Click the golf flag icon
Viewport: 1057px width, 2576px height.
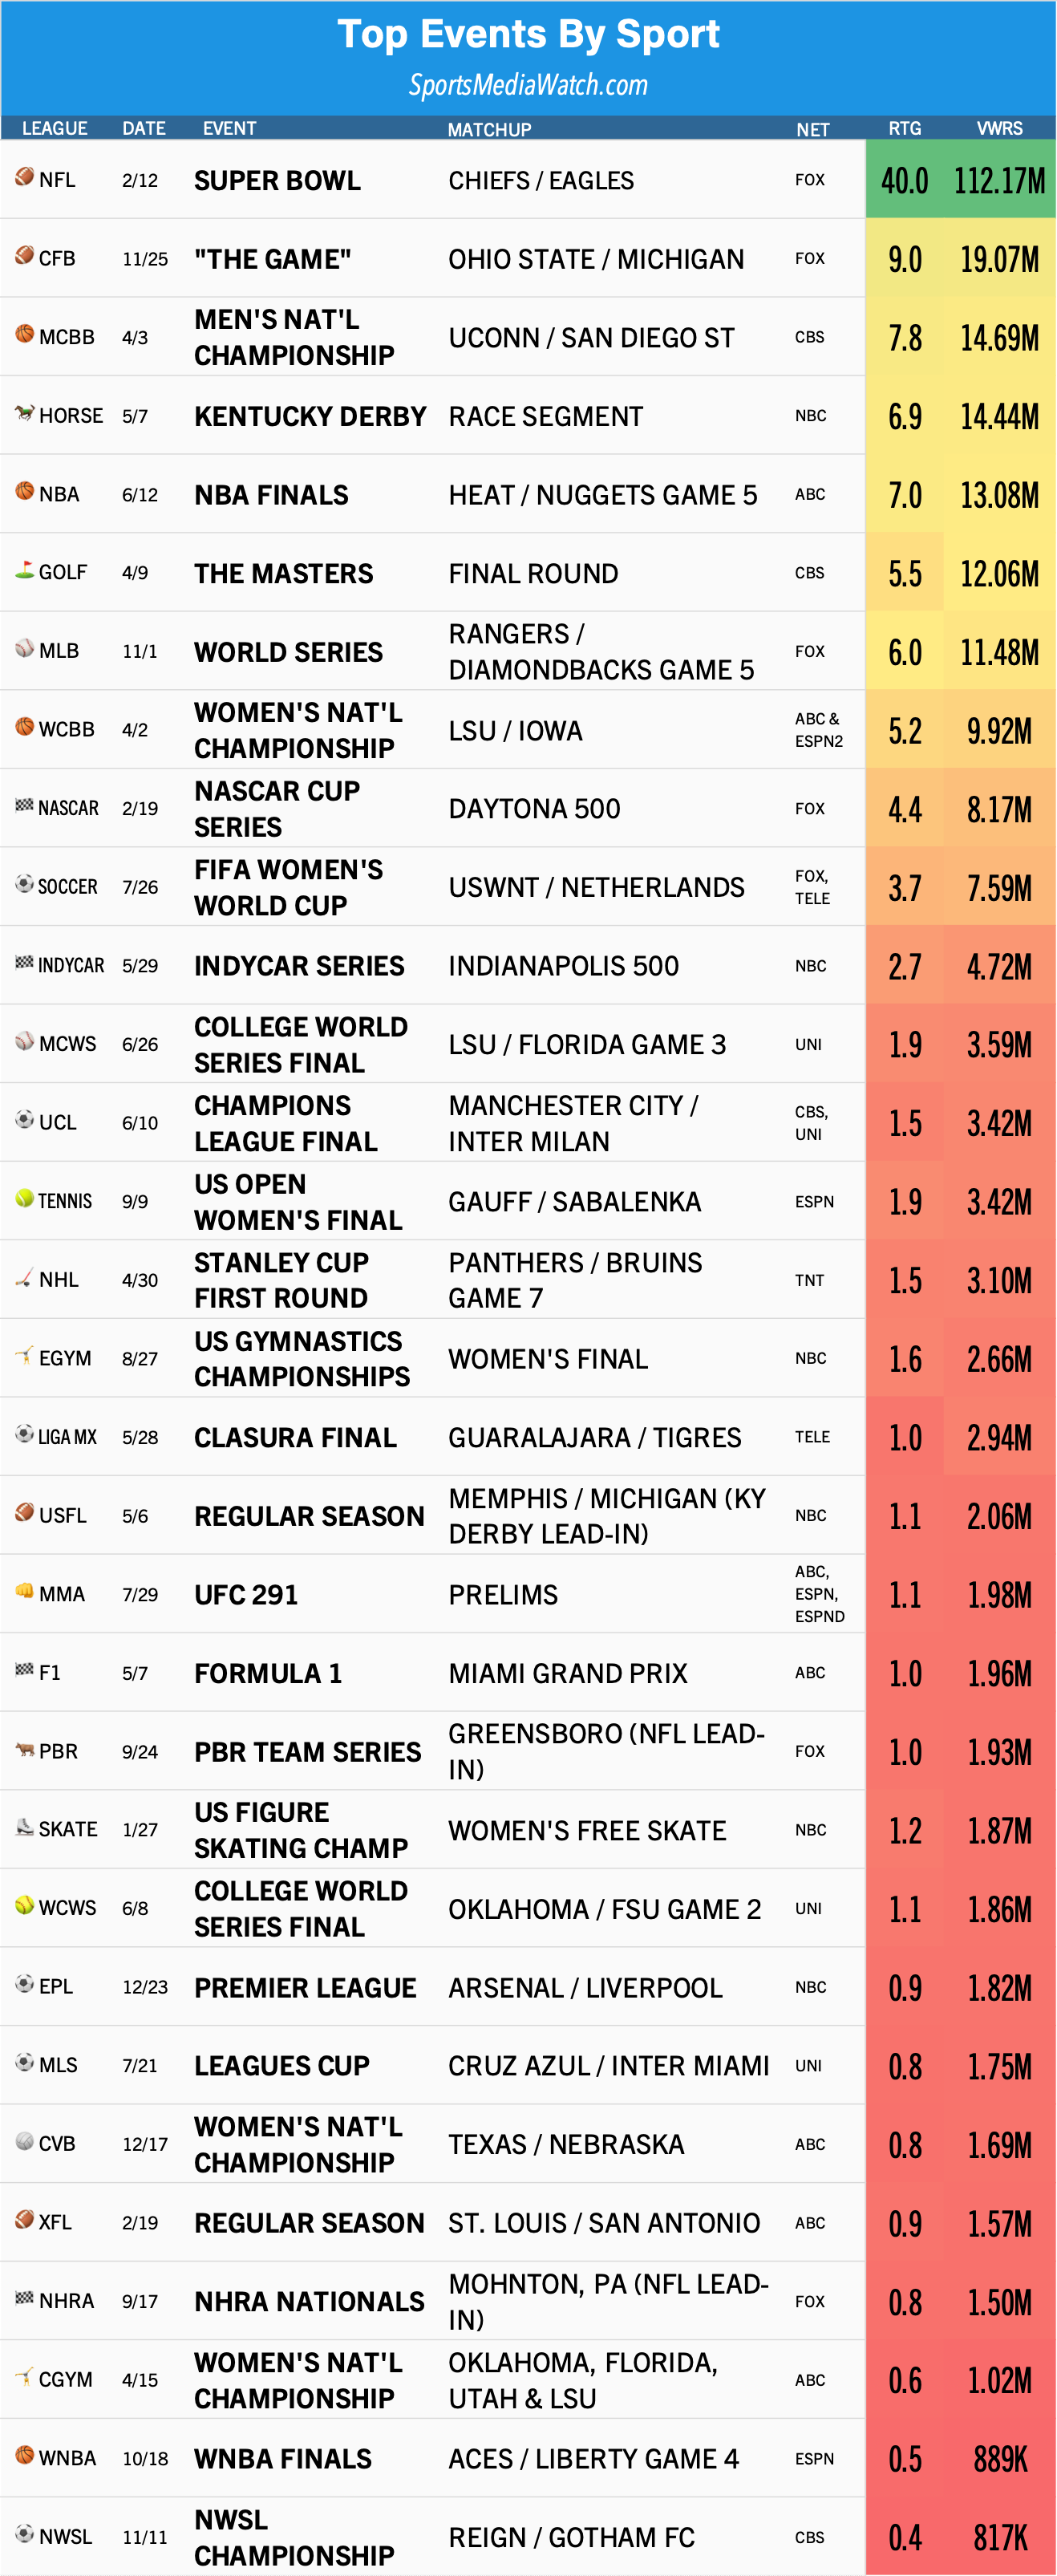click(x=25, y=570)
